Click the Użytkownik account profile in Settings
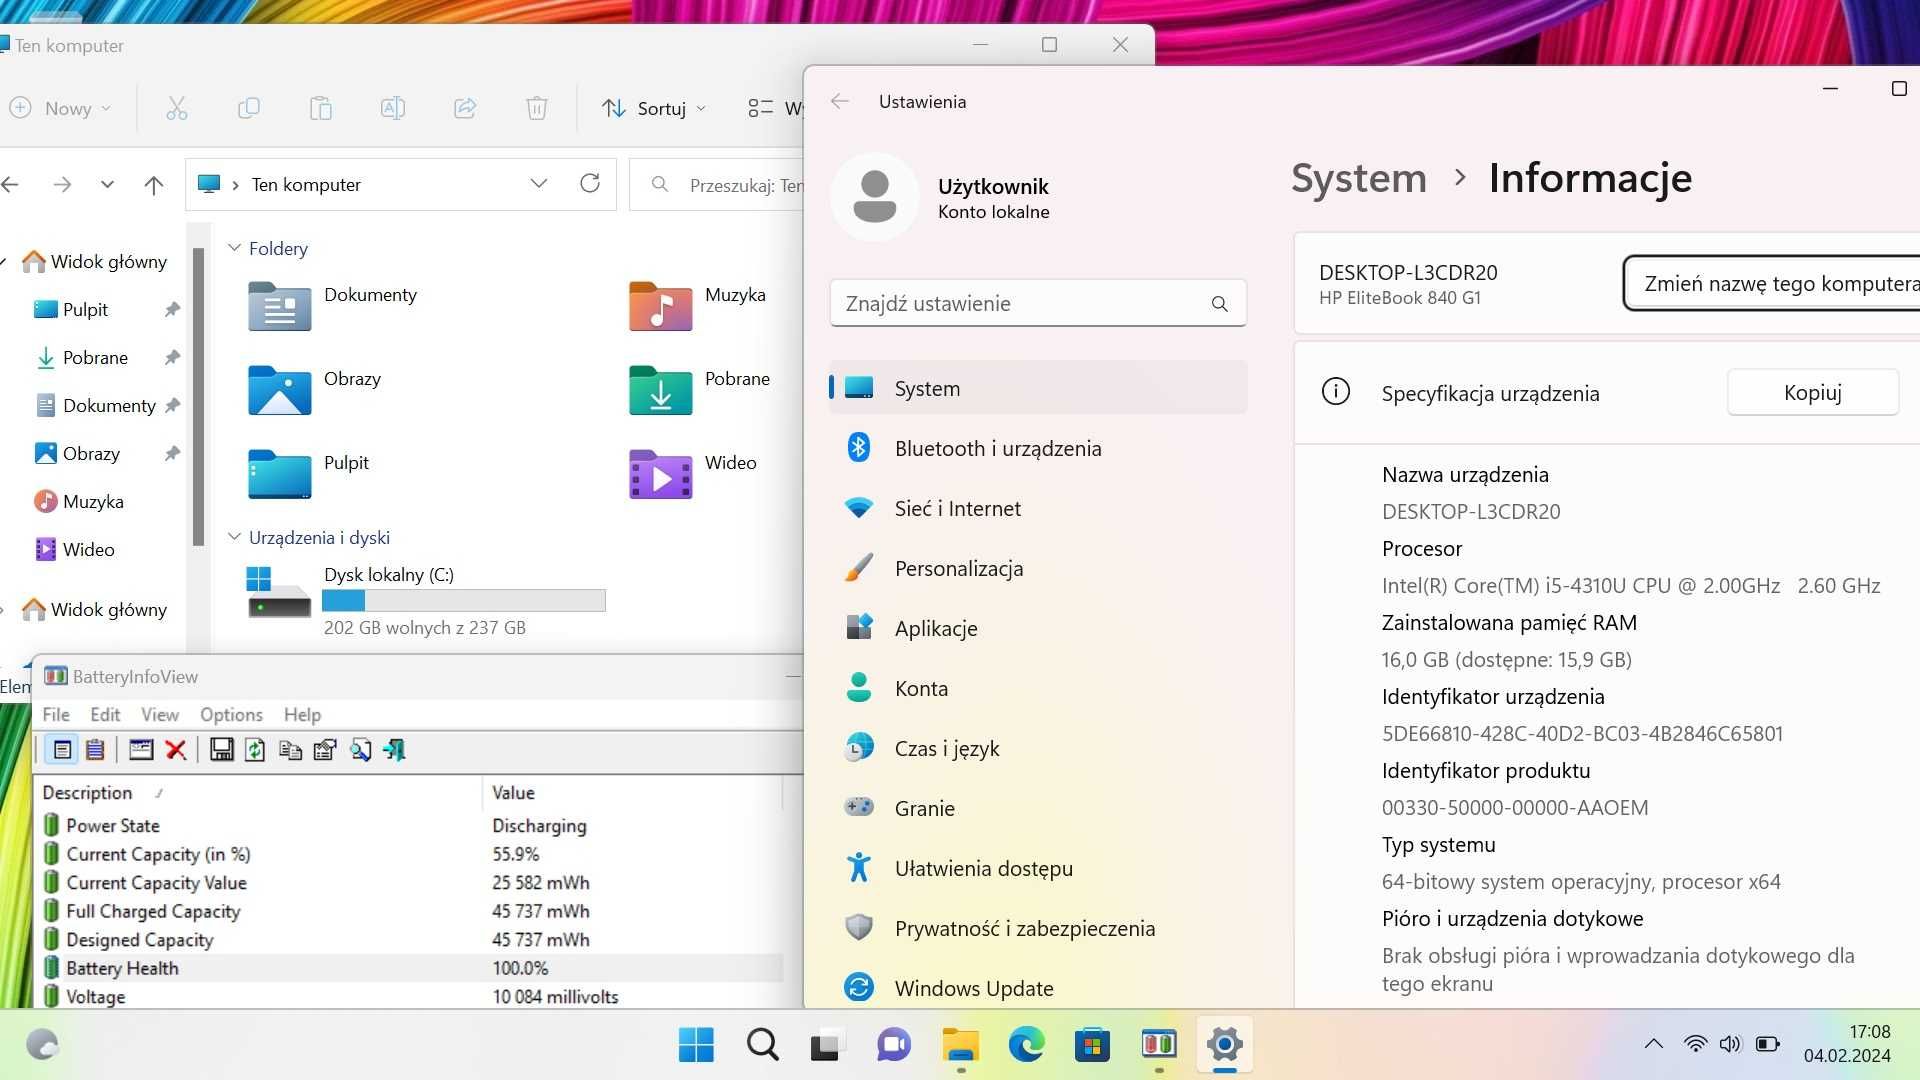1920x1080 pixels. (x=940, y=198)
